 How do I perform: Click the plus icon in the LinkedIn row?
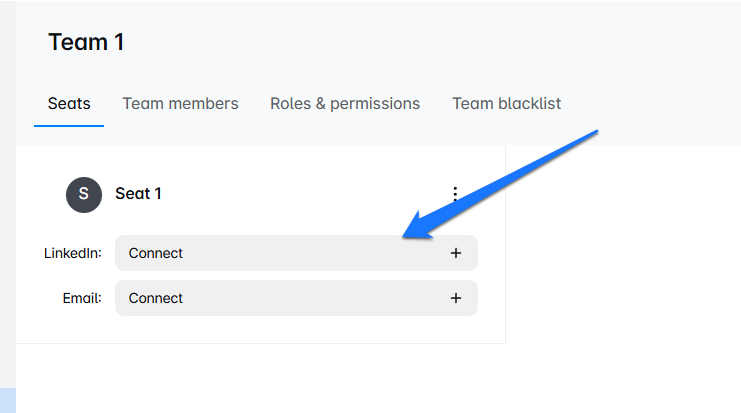(x=456, y=253)
